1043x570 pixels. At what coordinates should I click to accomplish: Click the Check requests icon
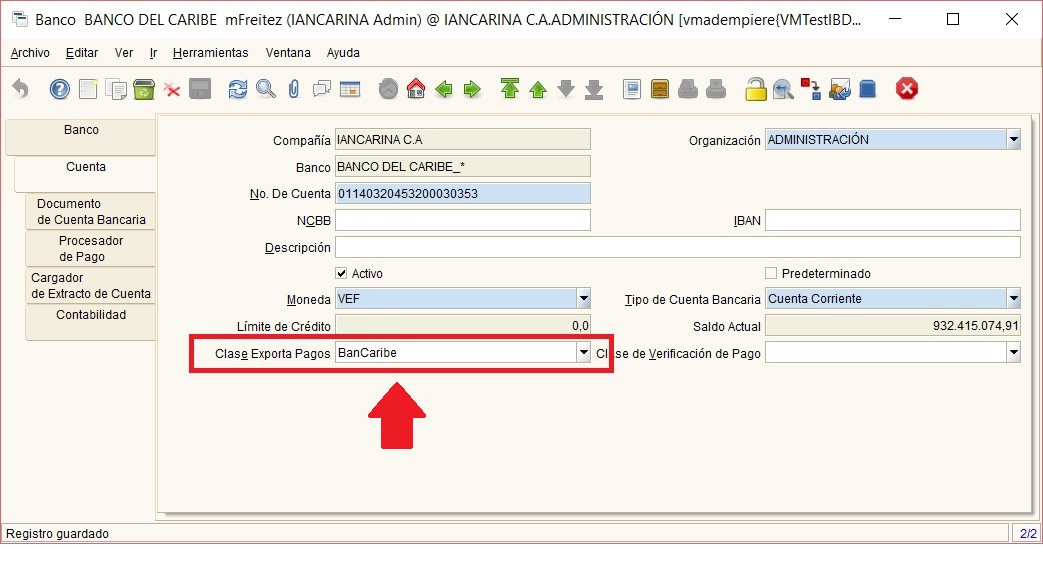tap(839, 88)
